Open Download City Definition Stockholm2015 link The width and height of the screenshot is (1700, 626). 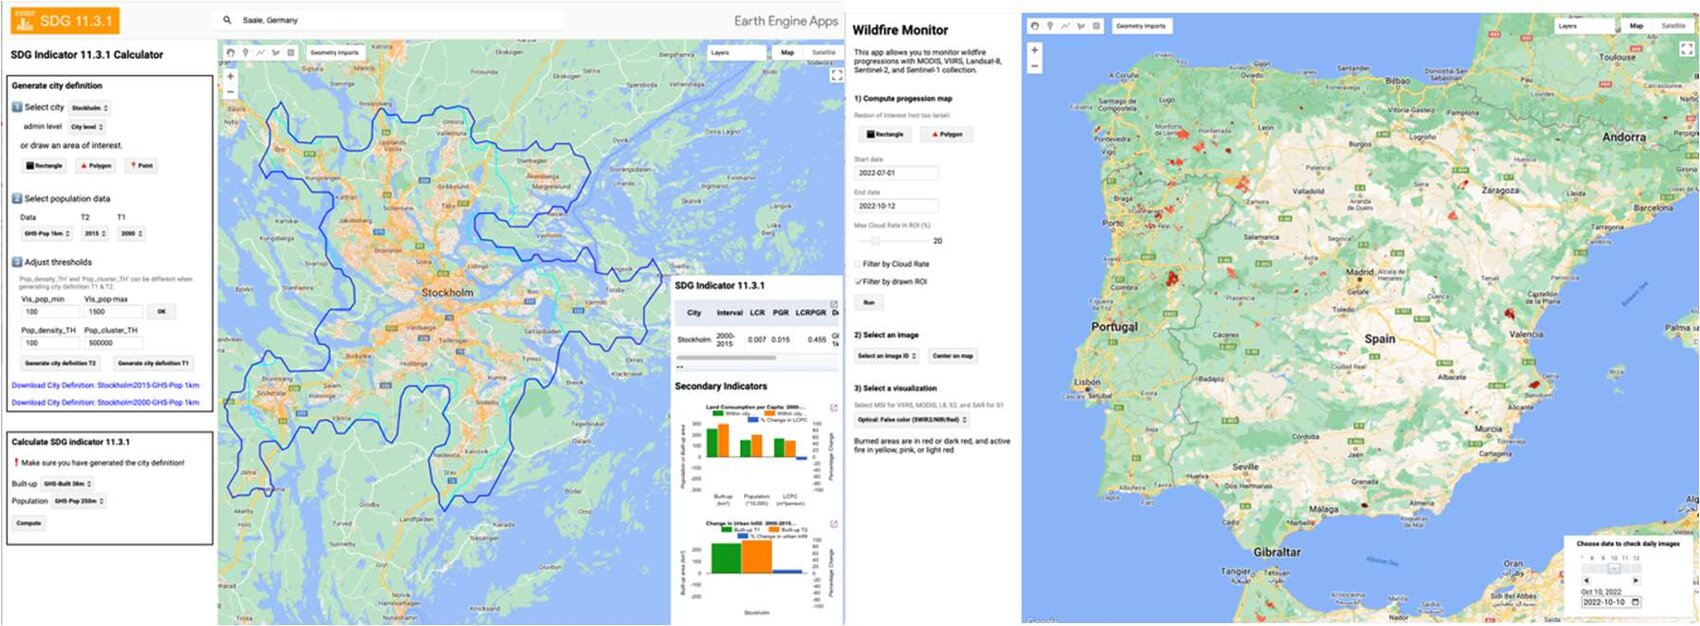(x=105, y=385)
